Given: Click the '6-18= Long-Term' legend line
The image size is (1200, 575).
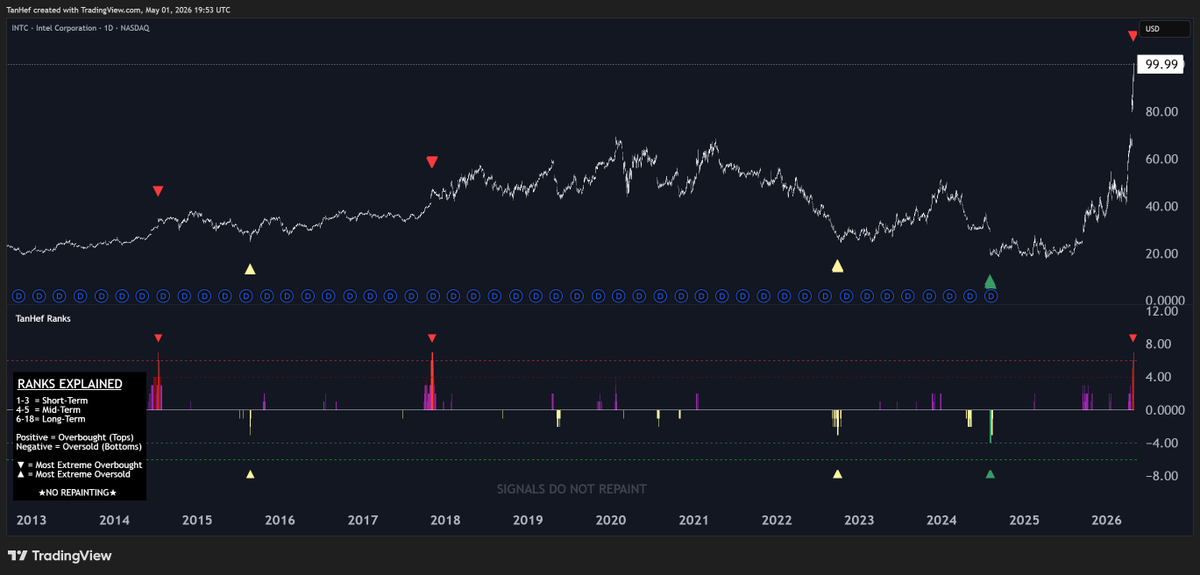Looking at the screenshot, I should pos(51,420).
